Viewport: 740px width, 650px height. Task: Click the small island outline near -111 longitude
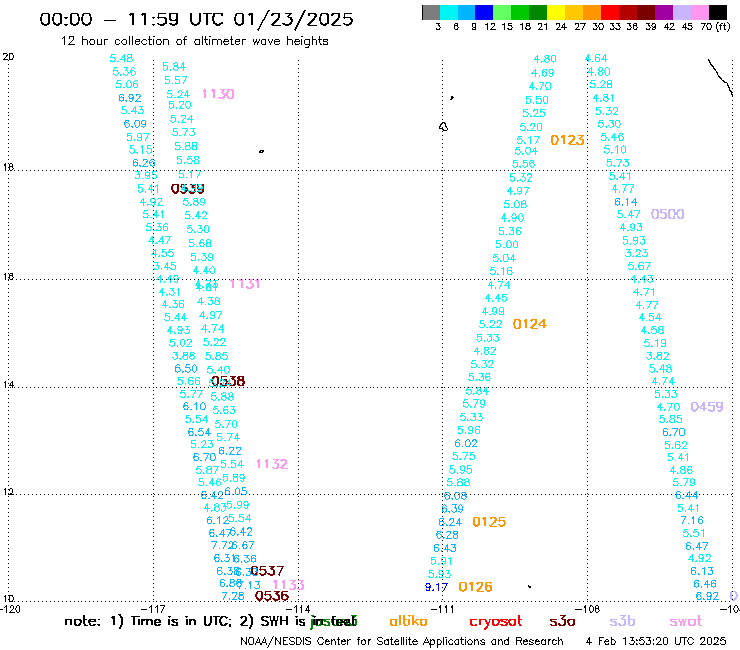coord(443,127)
